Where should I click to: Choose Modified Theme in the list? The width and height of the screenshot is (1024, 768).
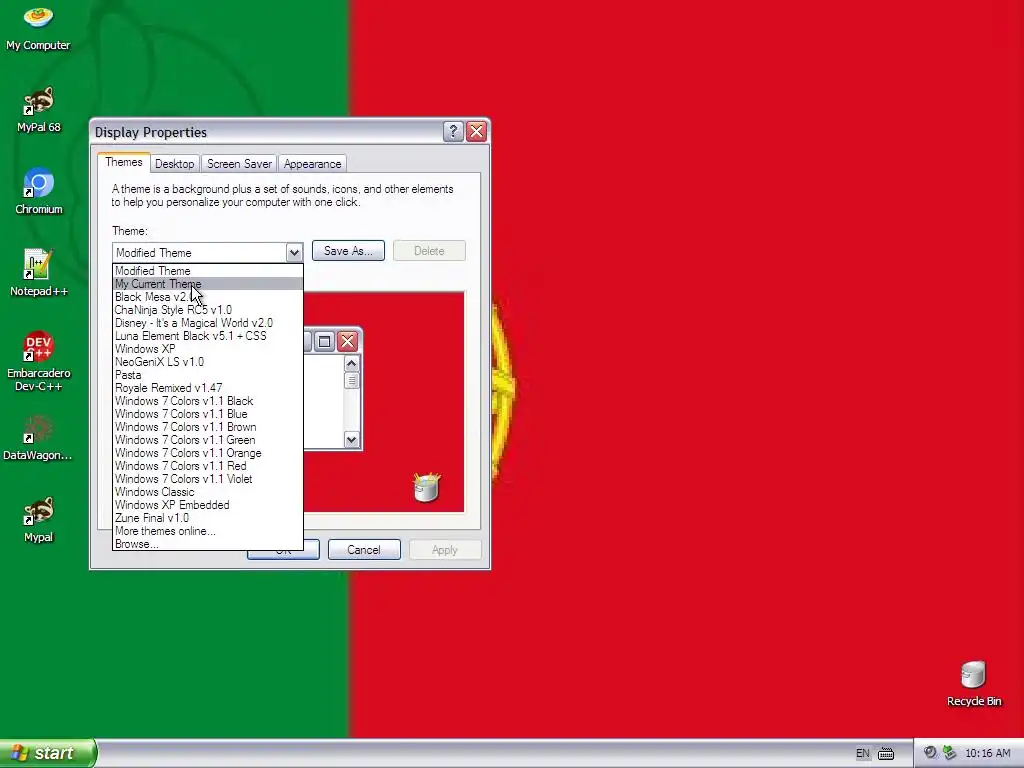[x=208, y=271]
